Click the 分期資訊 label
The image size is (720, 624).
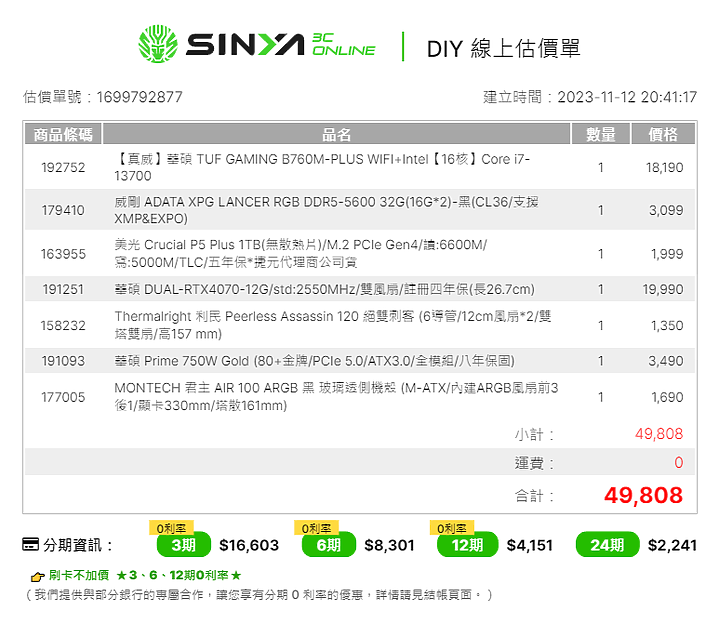pos(77,545)
